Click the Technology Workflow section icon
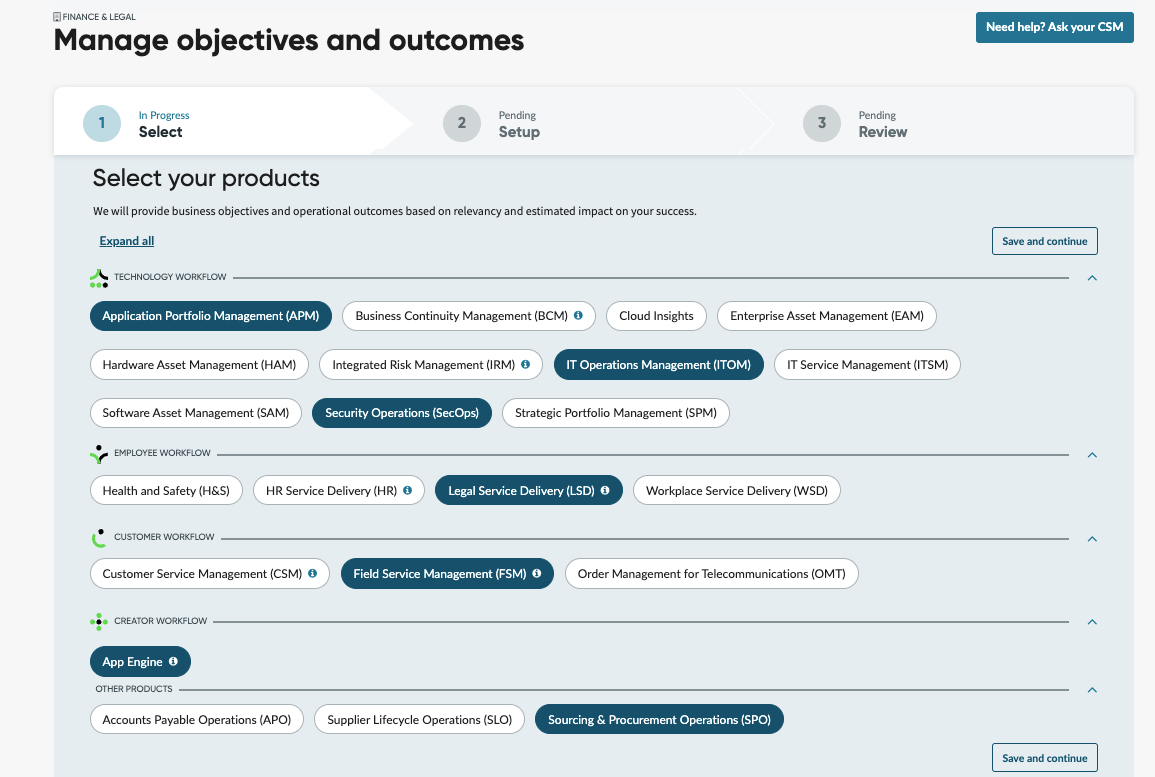The image size is (1155, 777). [x=99, y=278]
